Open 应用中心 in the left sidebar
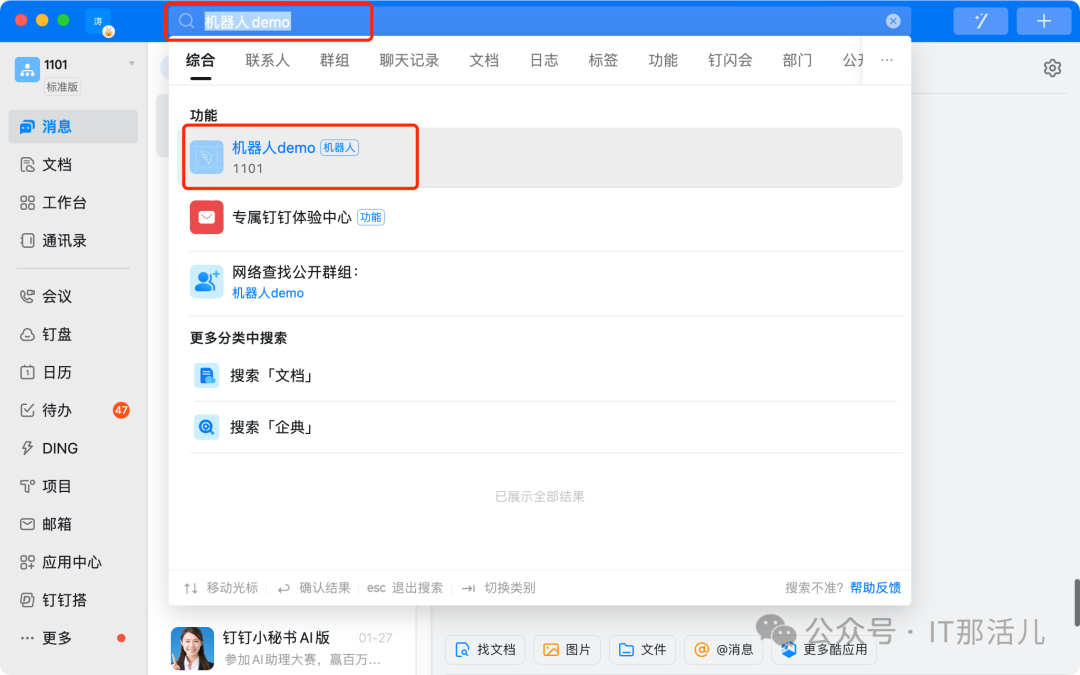 (x=73, y=562)
